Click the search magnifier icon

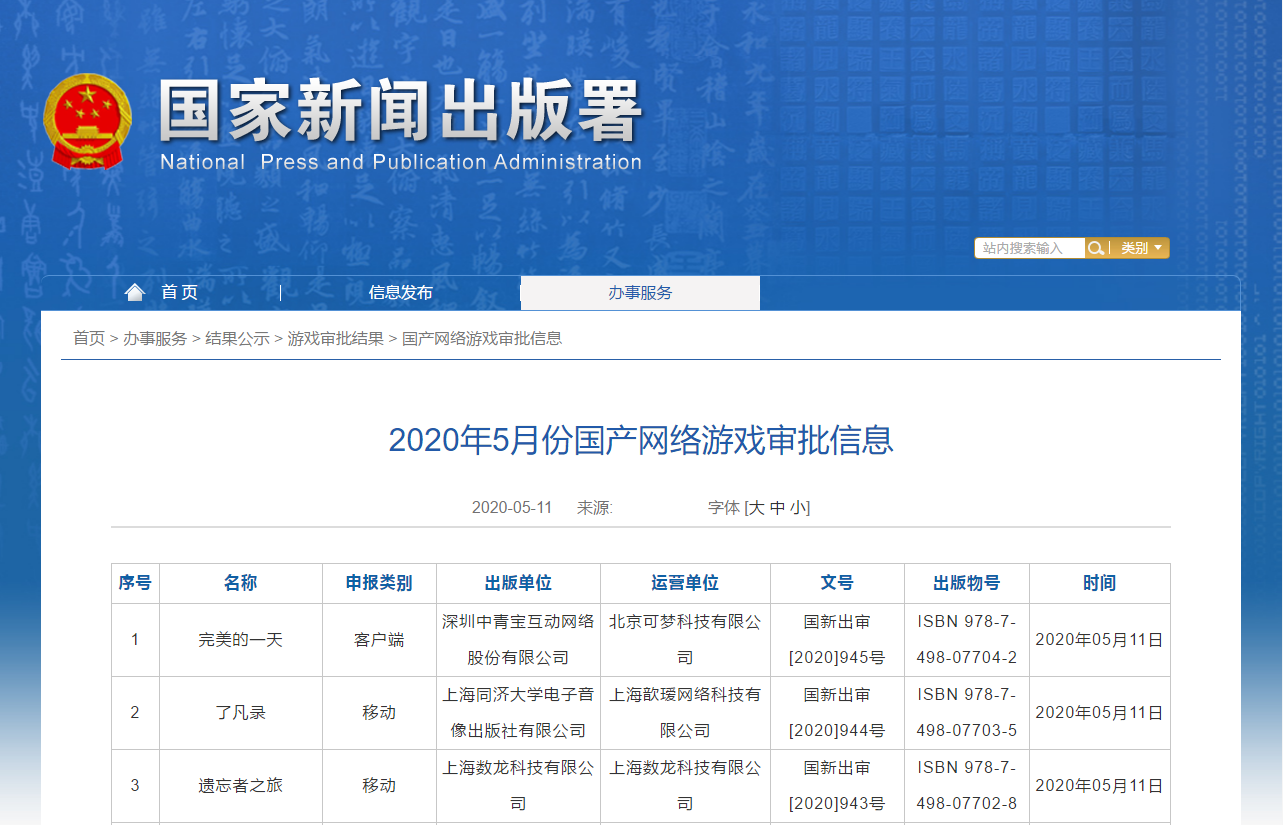1096,248
